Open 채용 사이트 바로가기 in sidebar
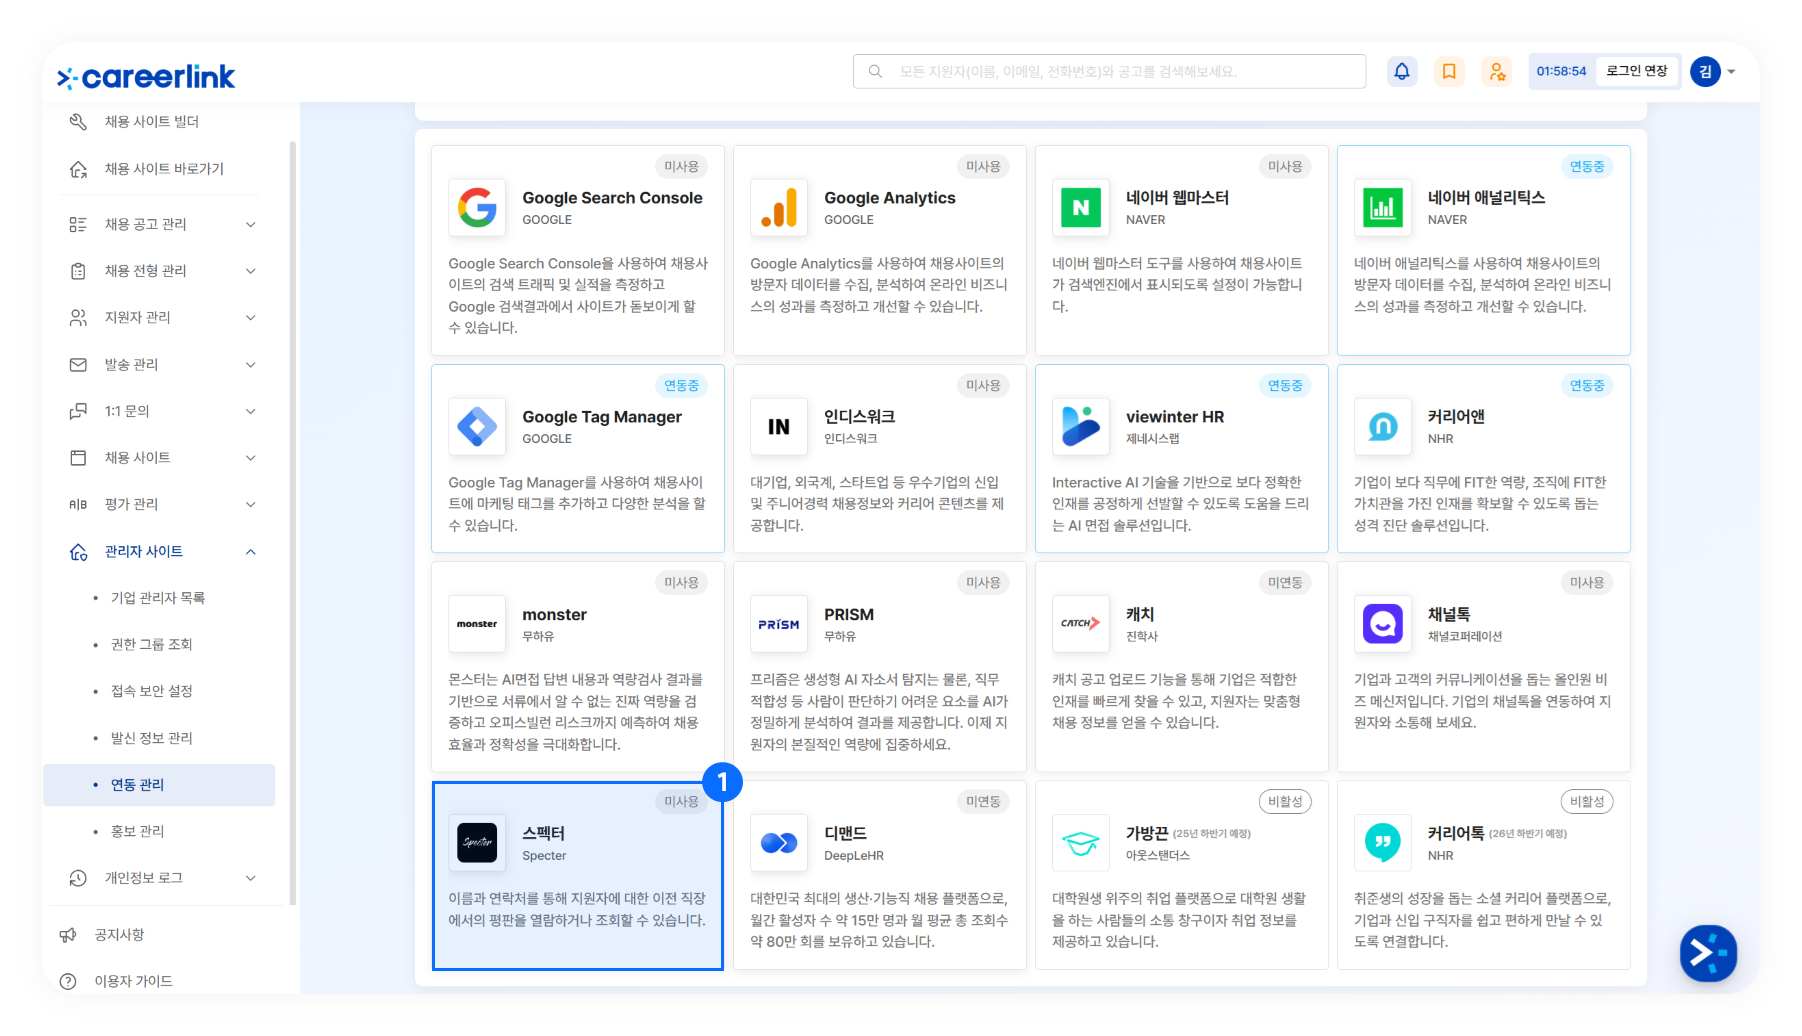Screen dimensions: 1802x1036 164,169
